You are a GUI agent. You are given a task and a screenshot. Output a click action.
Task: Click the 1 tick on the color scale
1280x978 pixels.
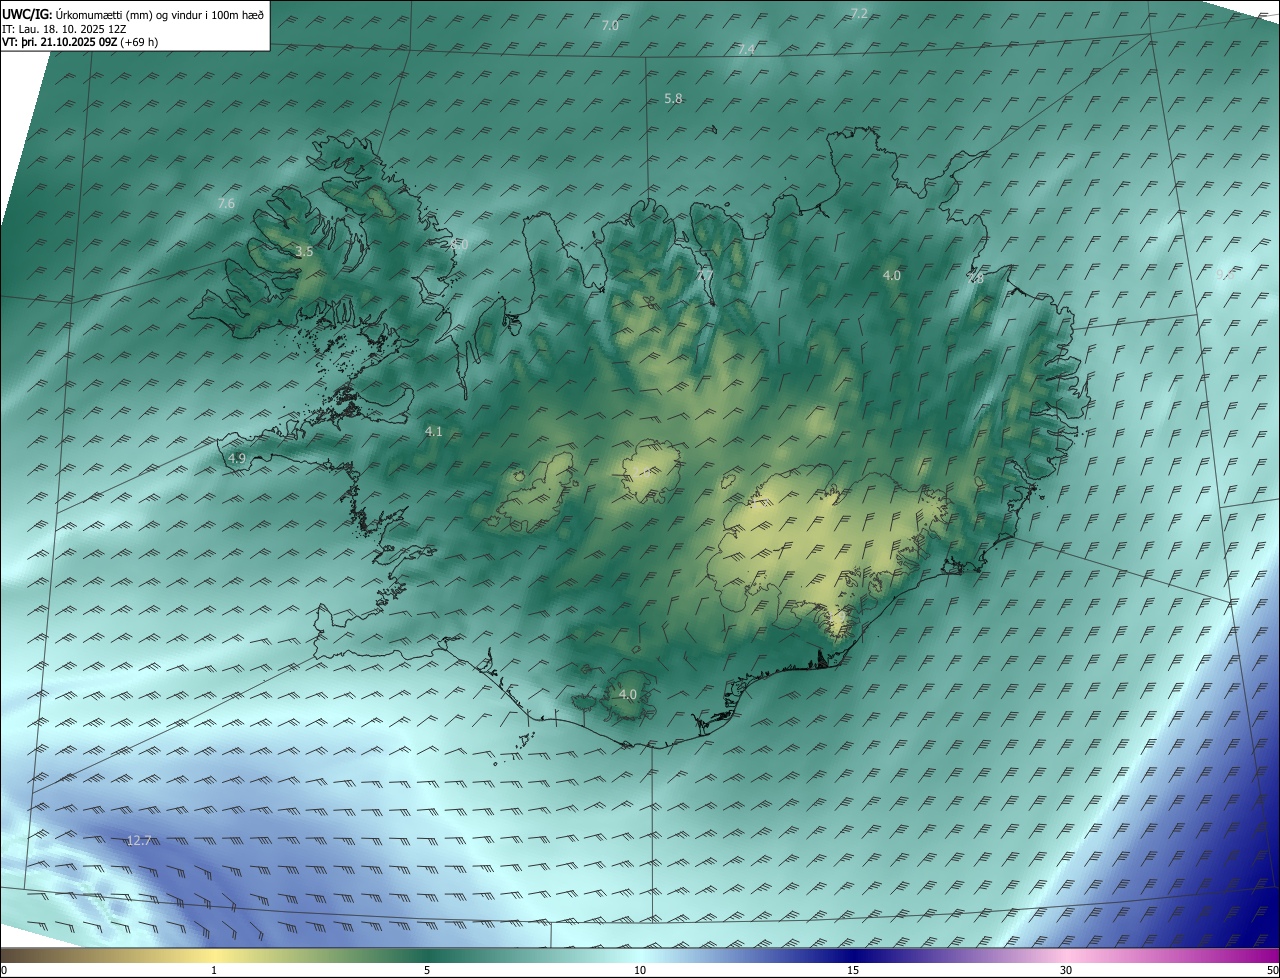pyautogui.click(x=214, y=970)
